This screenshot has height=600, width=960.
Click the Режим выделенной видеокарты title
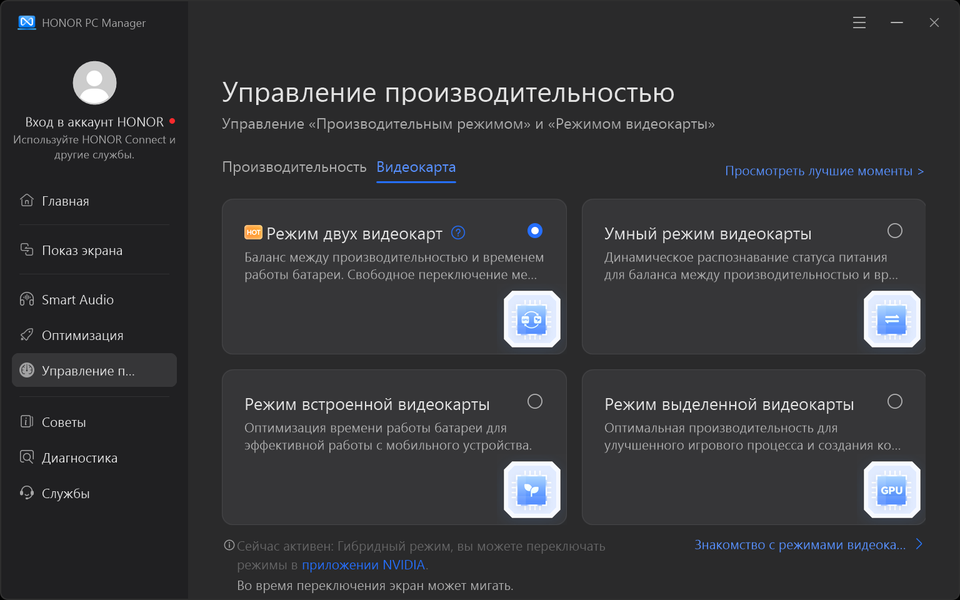[729, 404]
